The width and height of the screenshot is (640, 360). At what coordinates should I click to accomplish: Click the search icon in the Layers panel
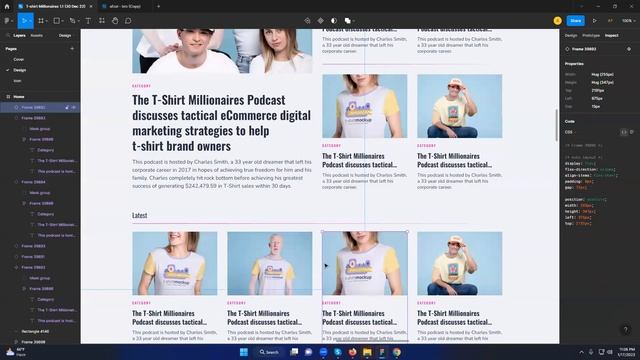coord(8,36)
